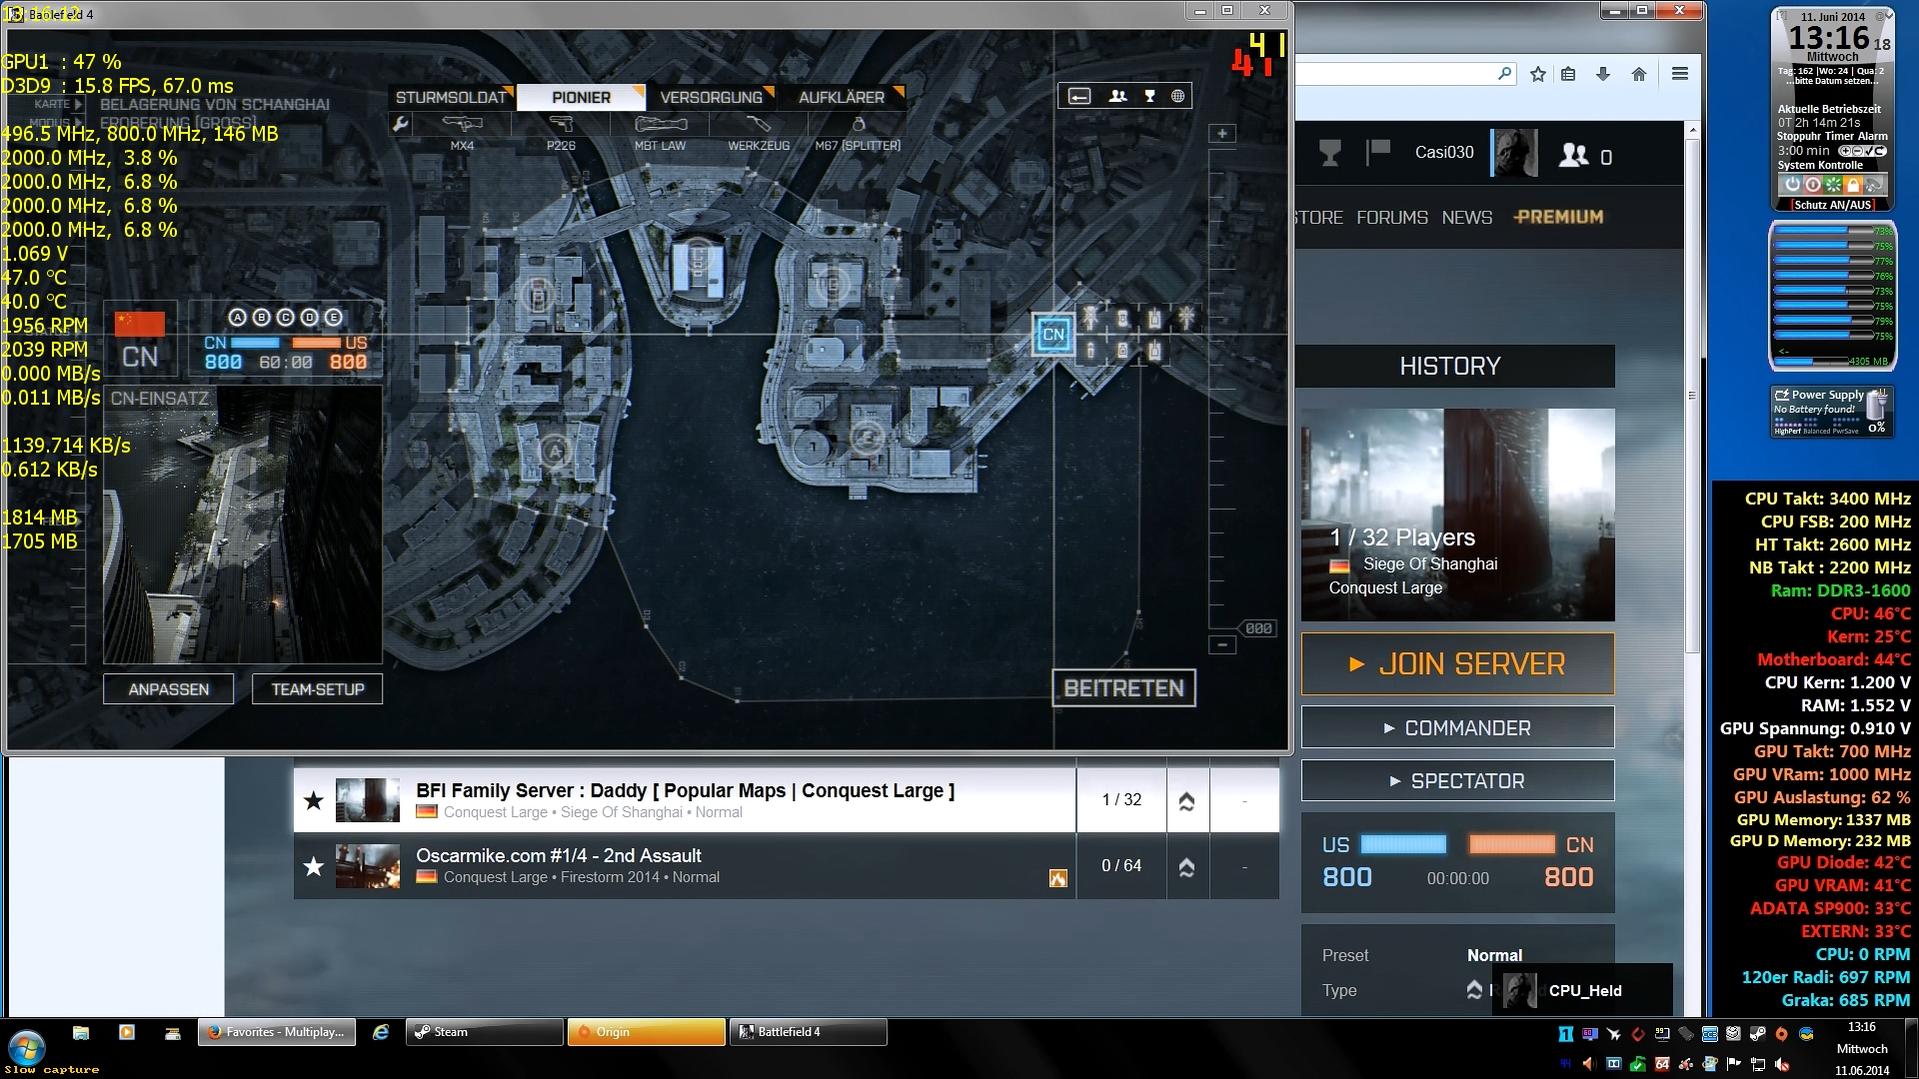Click the gadget shutdown power icon
Screen dimensions: 1919x1079
pyautogui.click(x=1792, y=185)
